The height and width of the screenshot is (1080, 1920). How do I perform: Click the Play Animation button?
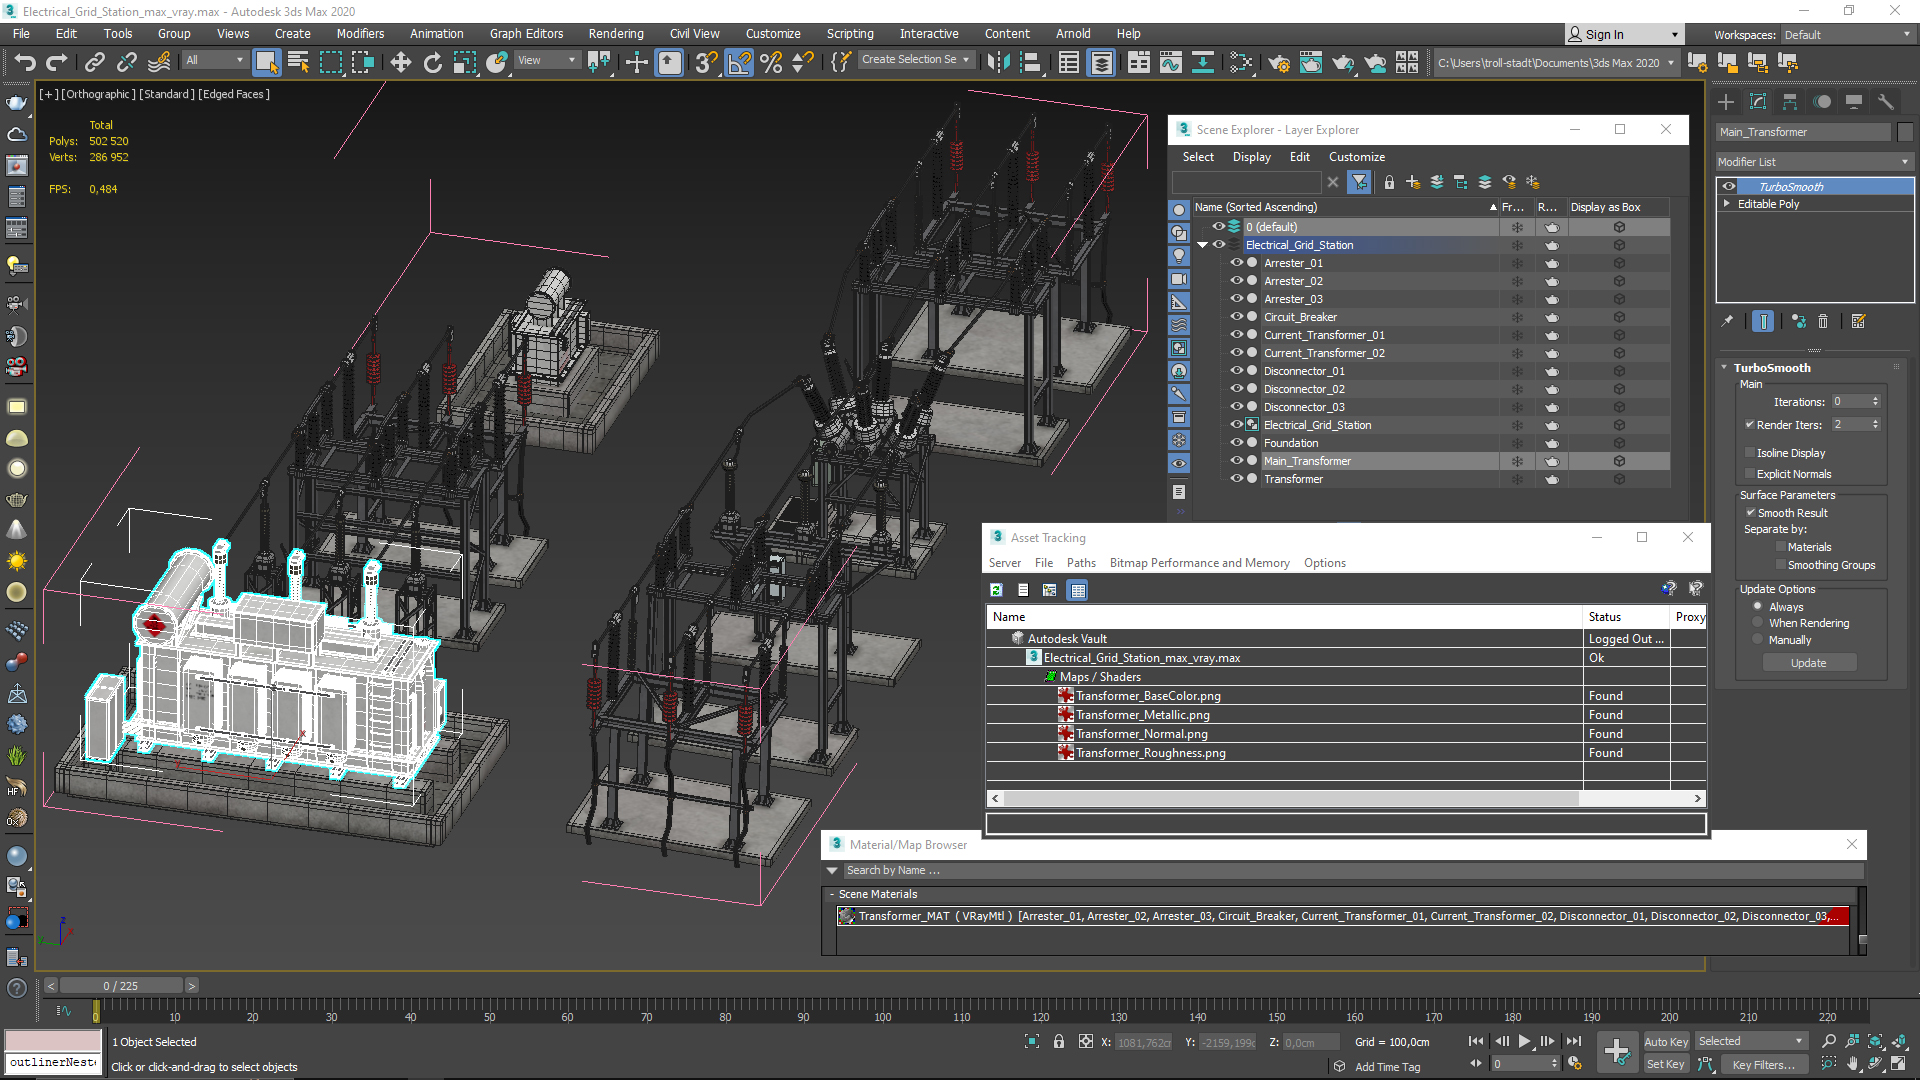pyautogui.click(x=1524, y=1041)
